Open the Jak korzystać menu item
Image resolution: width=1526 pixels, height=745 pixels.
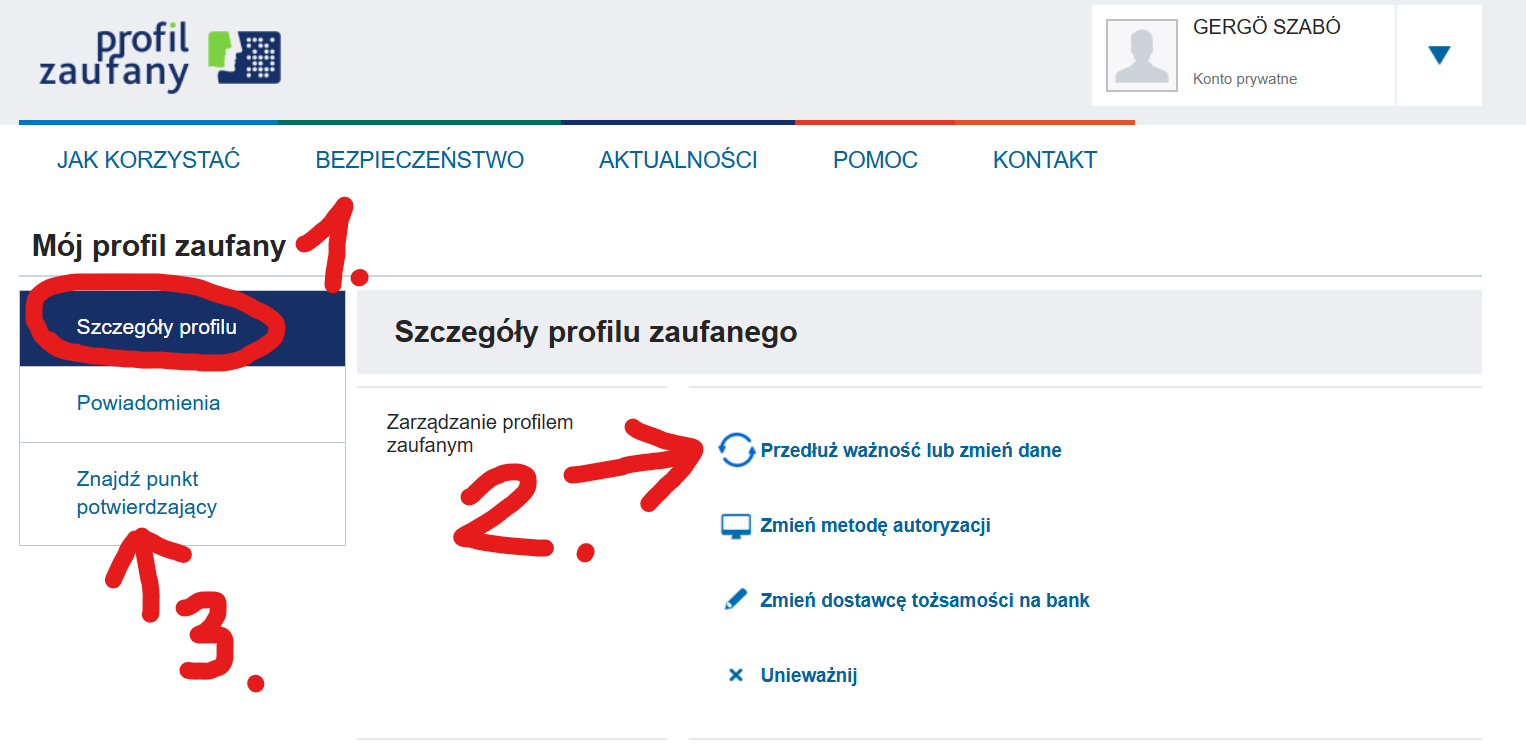coord(149,160)
